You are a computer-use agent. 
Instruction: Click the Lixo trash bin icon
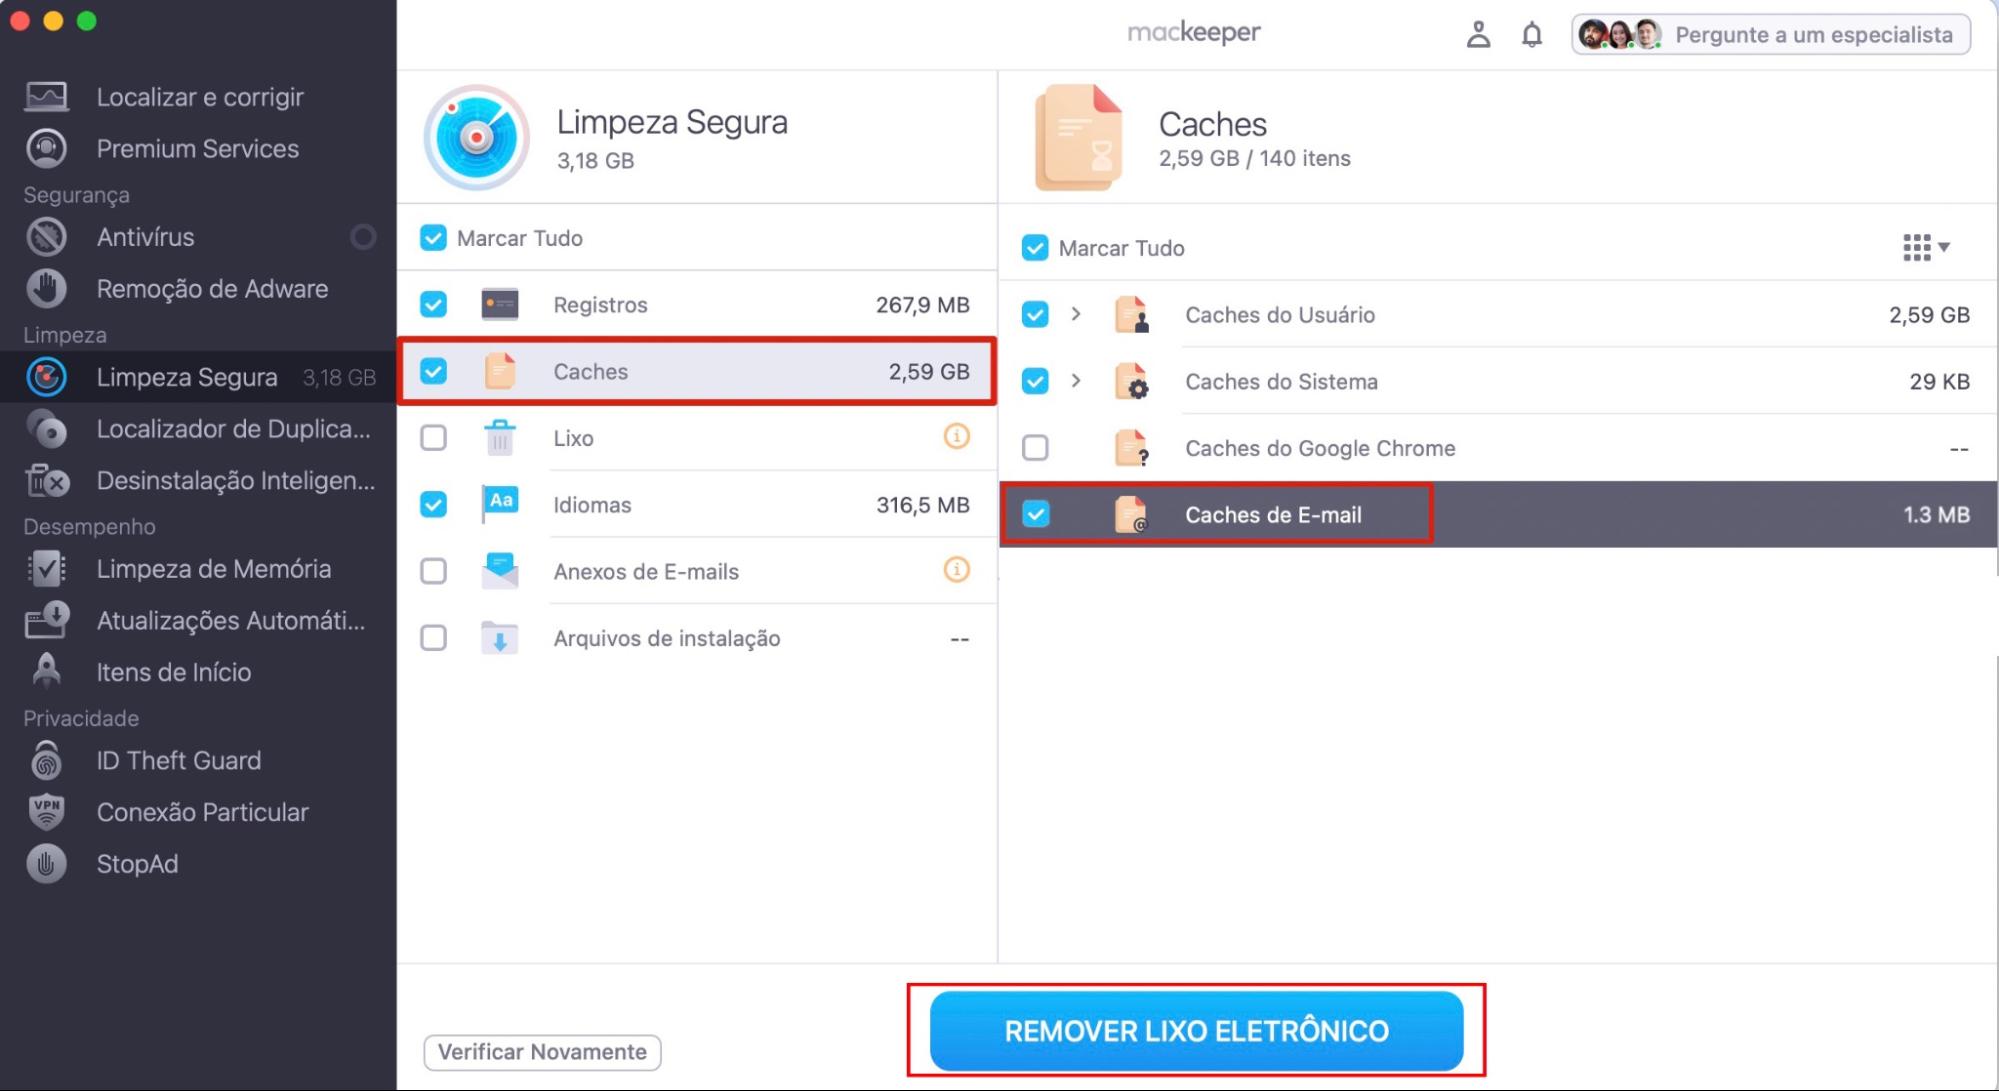499,438
